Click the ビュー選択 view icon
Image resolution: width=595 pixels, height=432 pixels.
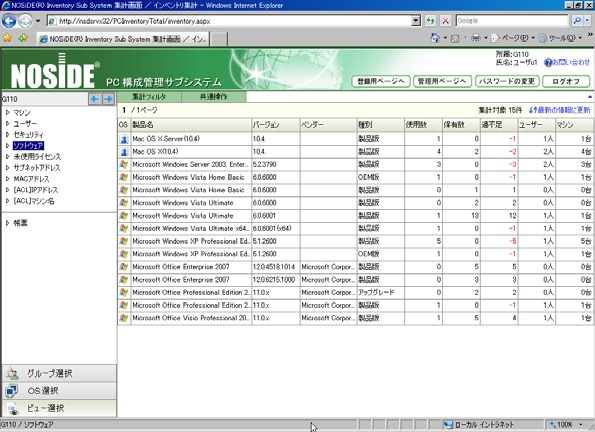click(x=13, y=408)
